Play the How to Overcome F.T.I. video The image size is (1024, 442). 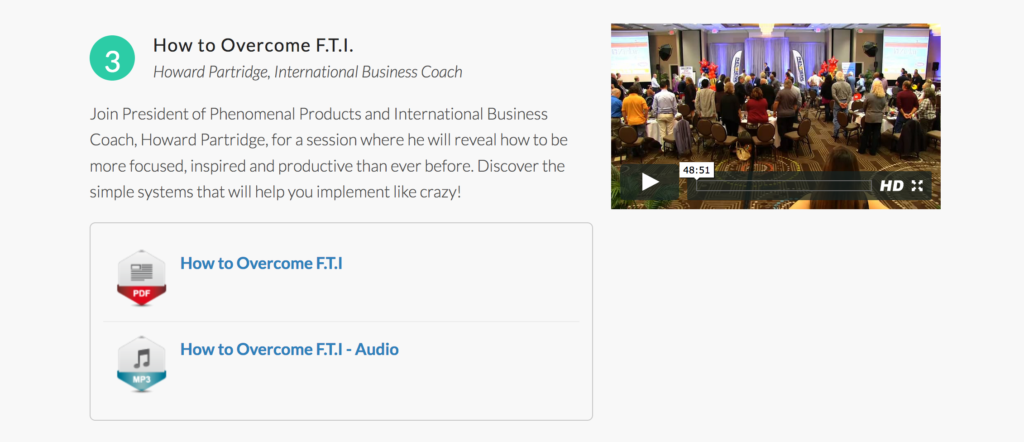[650, 182]
